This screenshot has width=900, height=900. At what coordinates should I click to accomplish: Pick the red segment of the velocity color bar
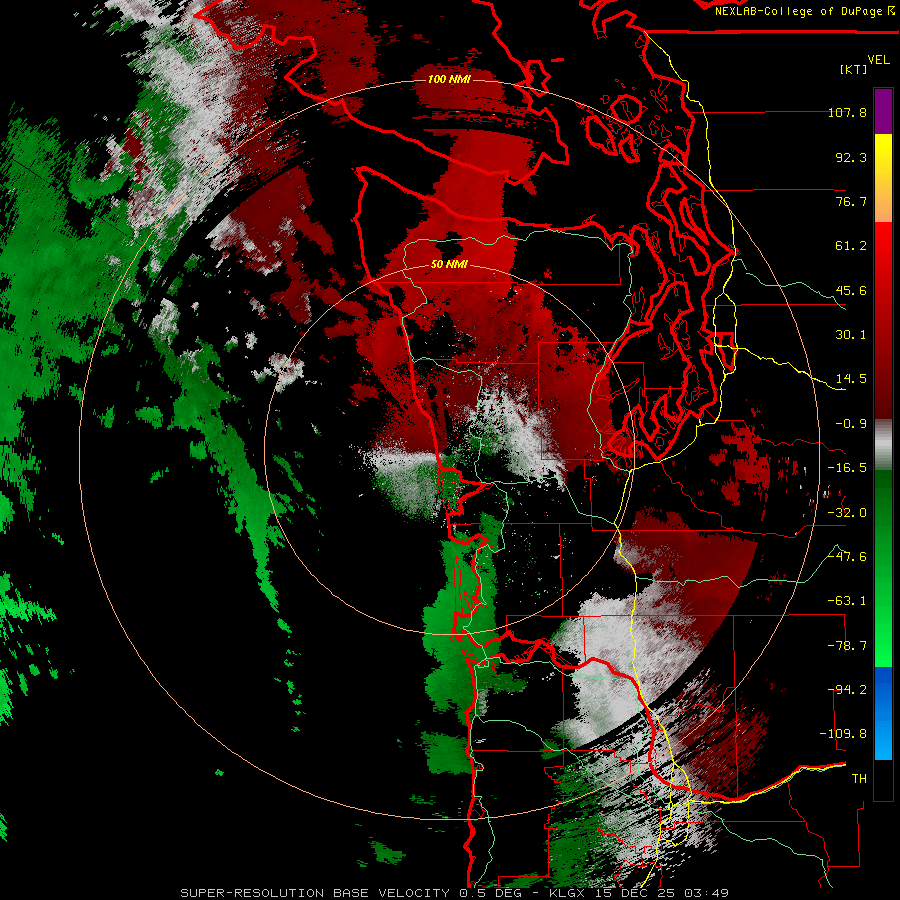pyautogui.click(x=883, y=320)
